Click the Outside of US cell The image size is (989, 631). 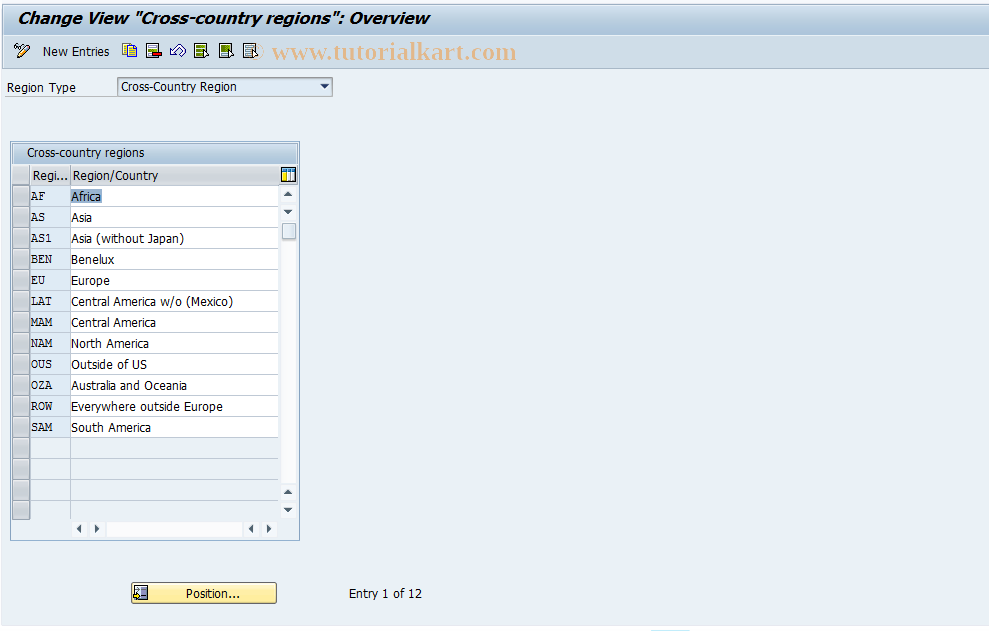pos(174,364)
